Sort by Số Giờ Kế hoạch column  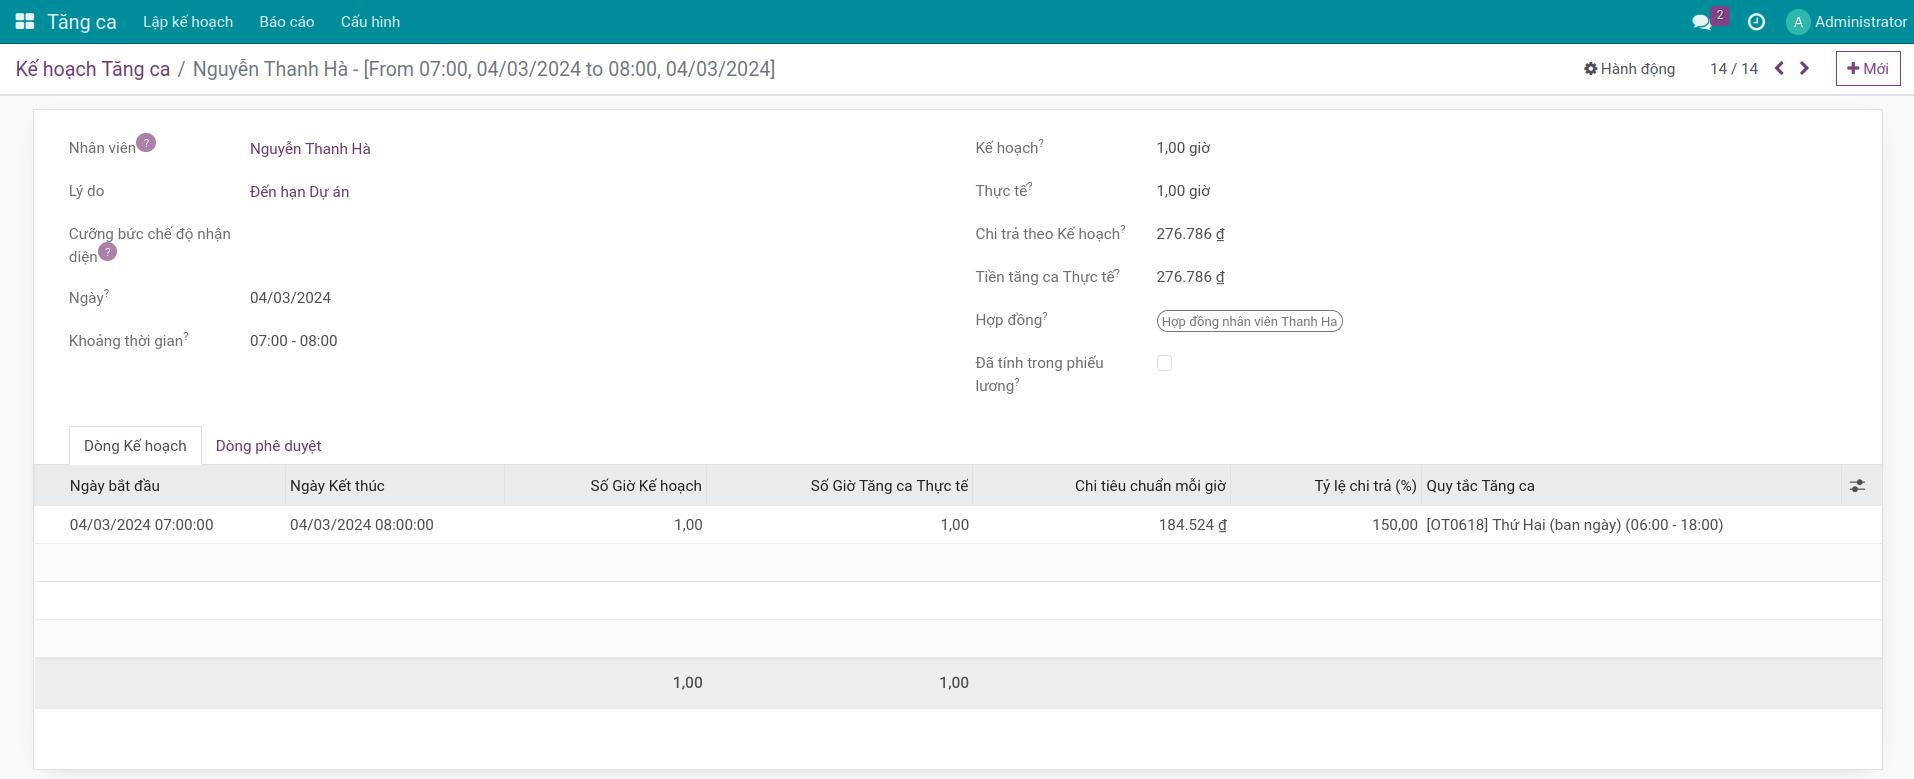[606, 486]
